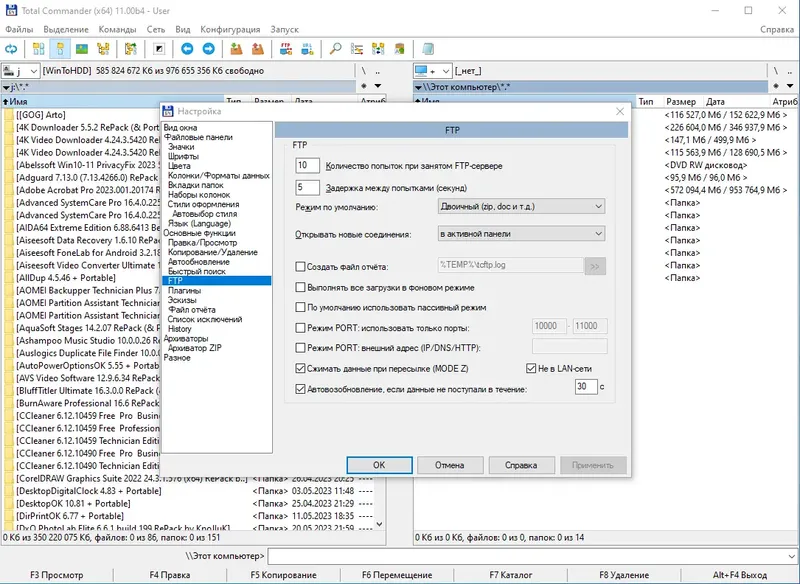
Task: Click 'F8 Удаление' button
Action: pyautogui.click(x=624, y=575)
